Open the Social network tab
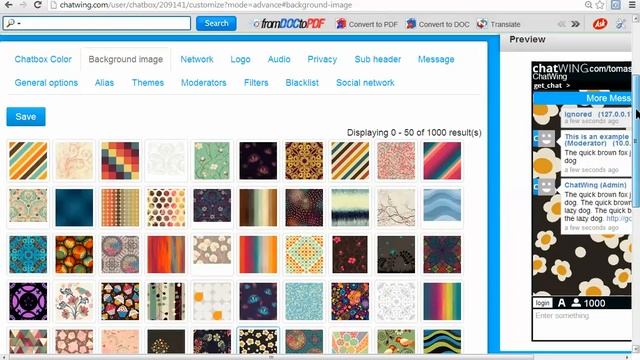The height and width of the screenshot is (360, 640). click(x=365, y=82)
